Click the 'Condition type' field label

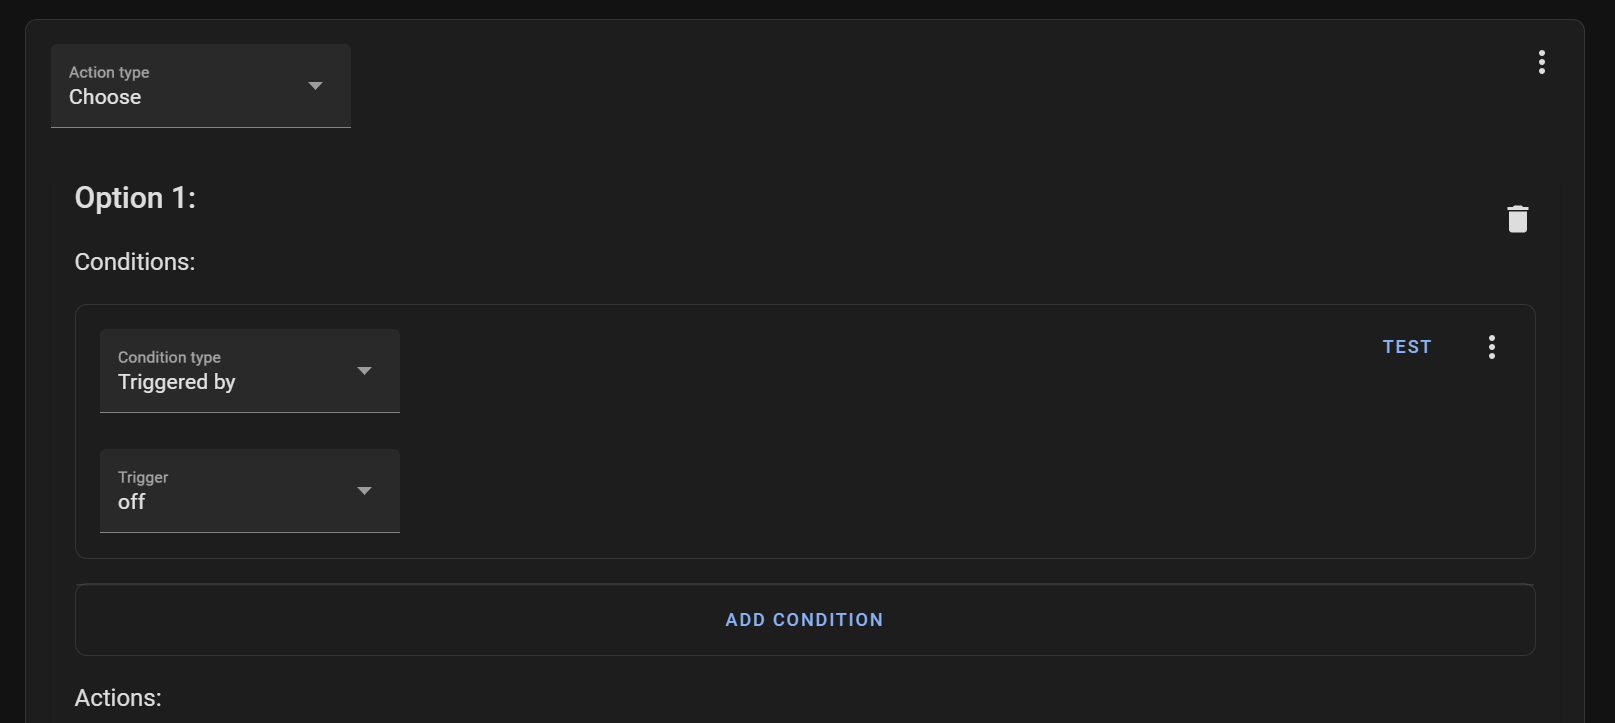(169, 357)
